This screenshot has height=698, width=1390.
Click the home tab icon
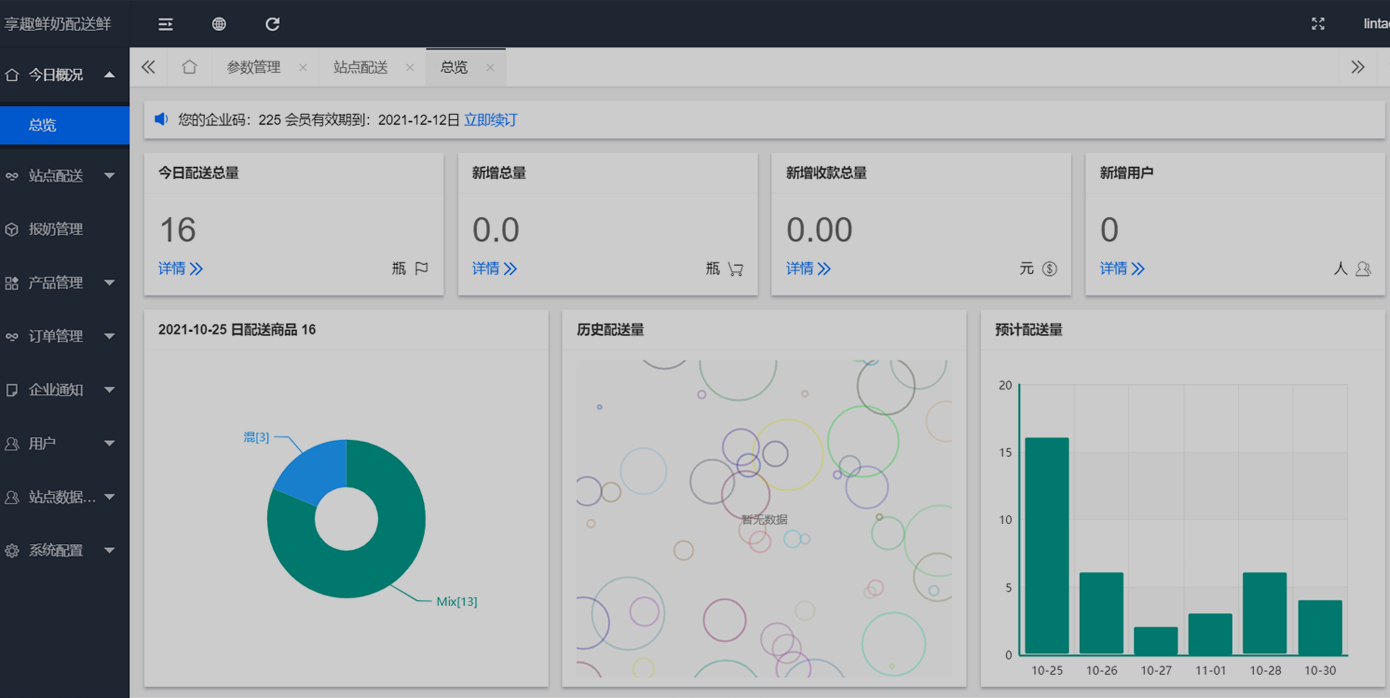(x=189, y=67)
